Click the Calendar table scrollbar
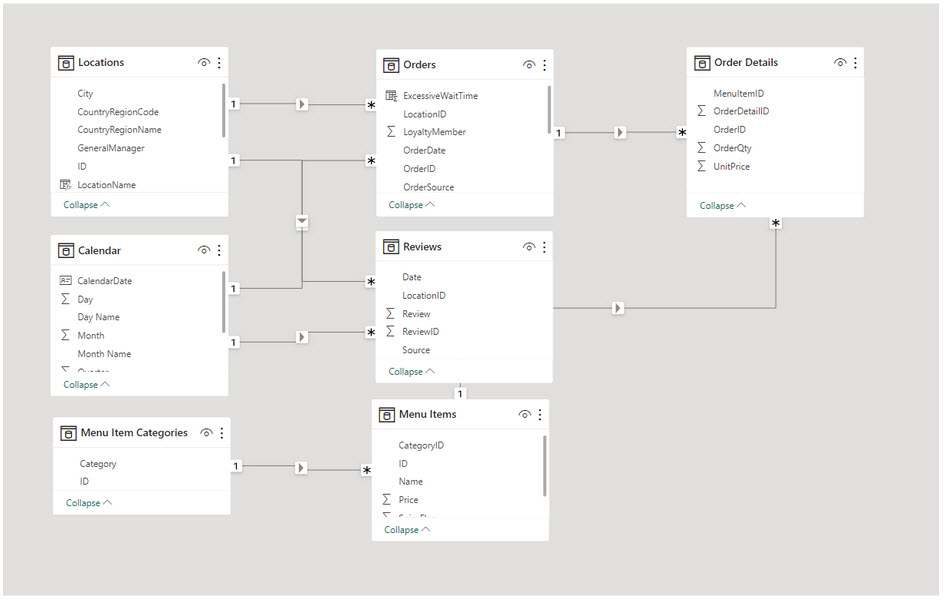The height and width of the screenshot is (600, 944). 223,302
